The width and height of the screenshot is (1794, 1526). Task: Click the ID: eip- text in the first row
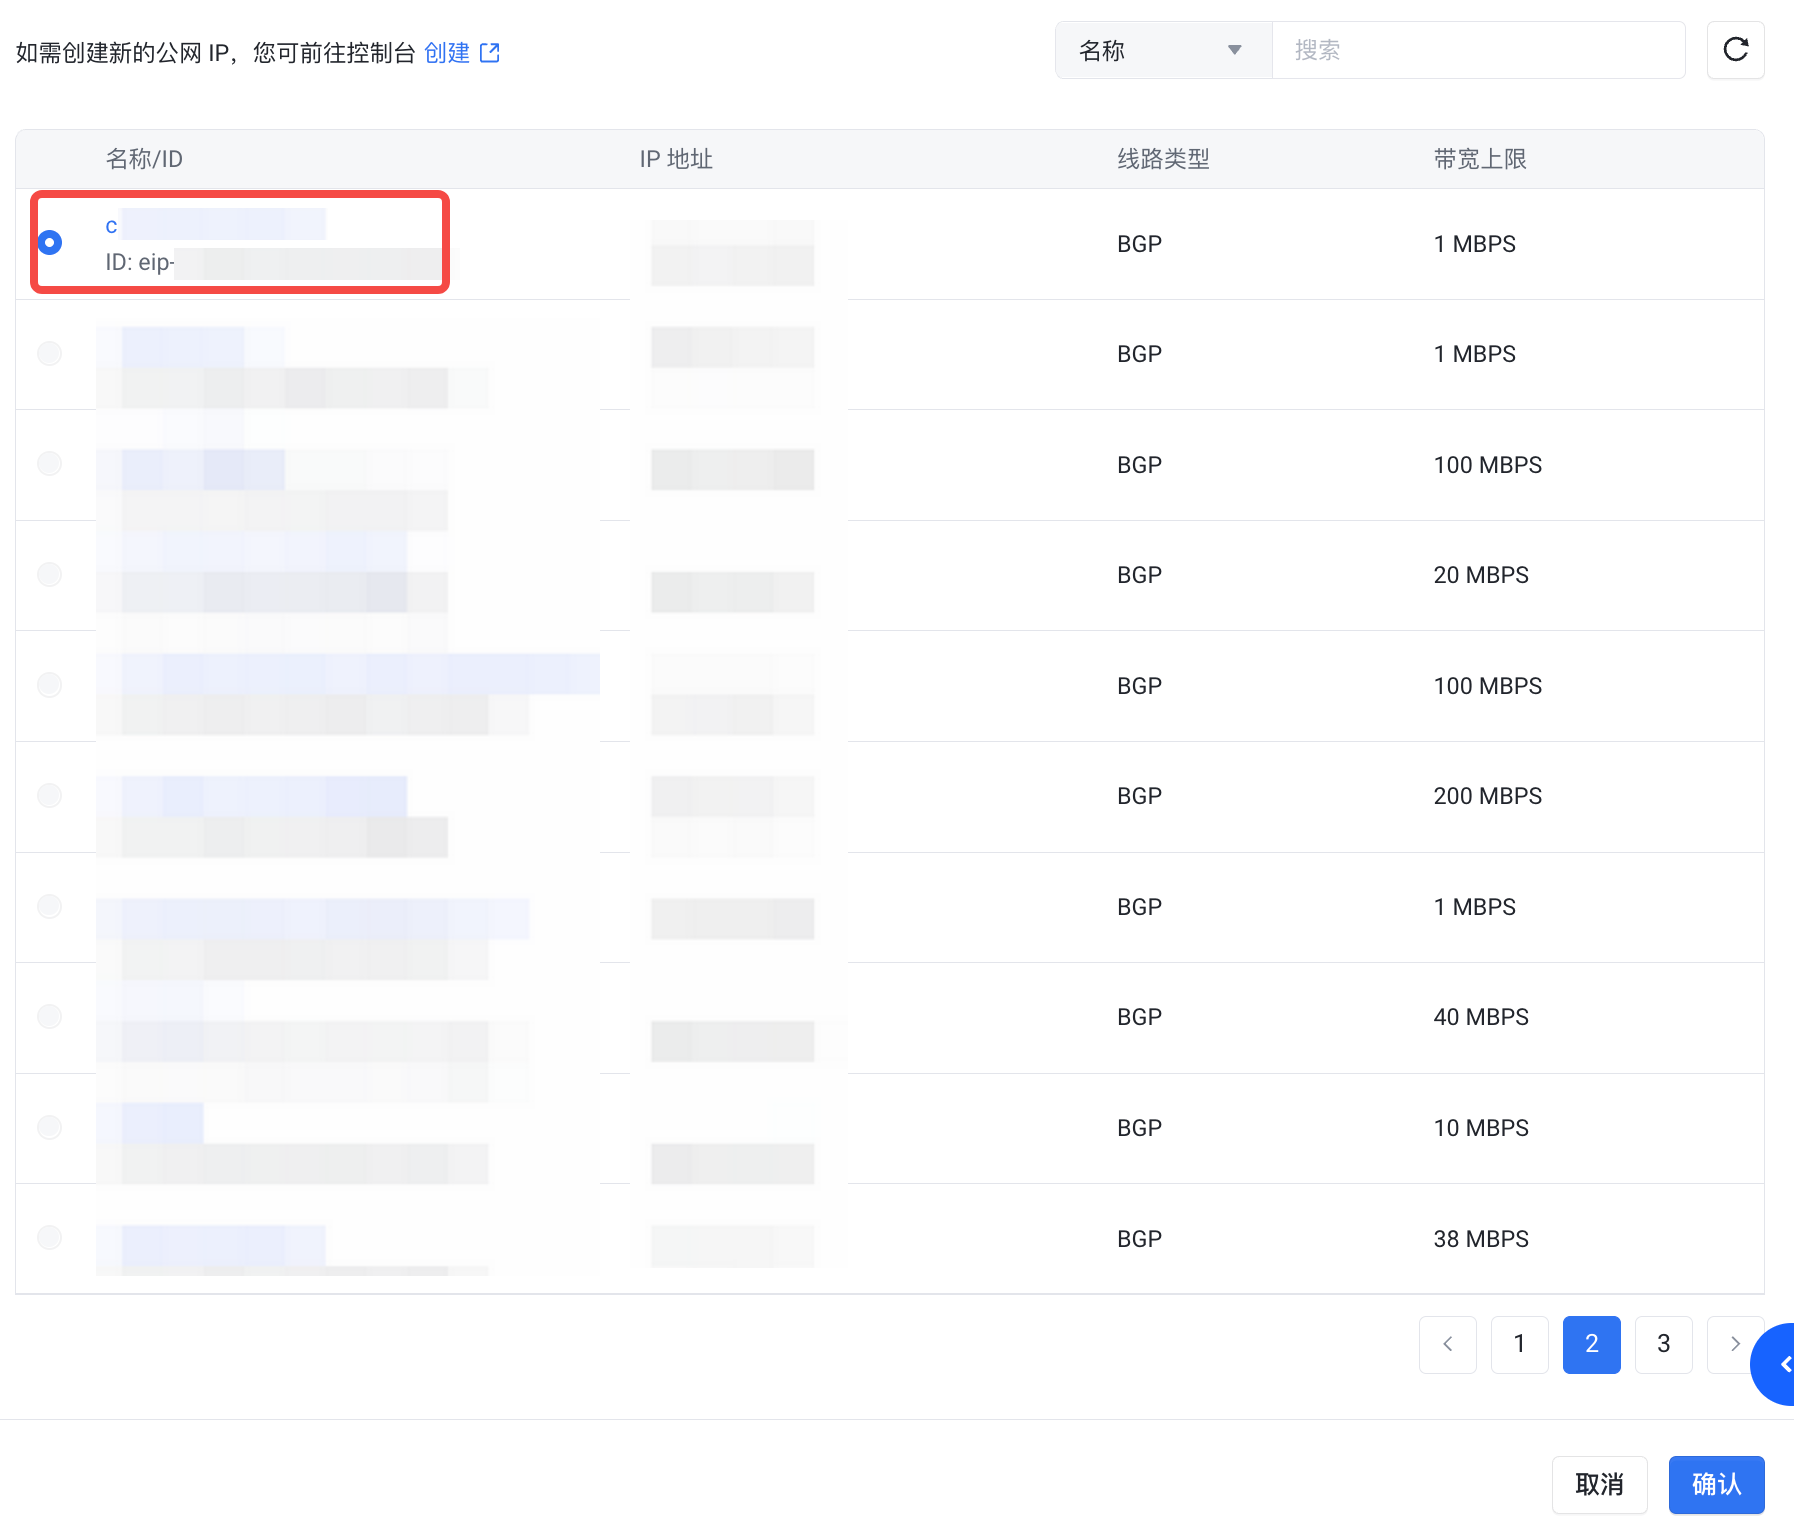(x=140, y=263)
